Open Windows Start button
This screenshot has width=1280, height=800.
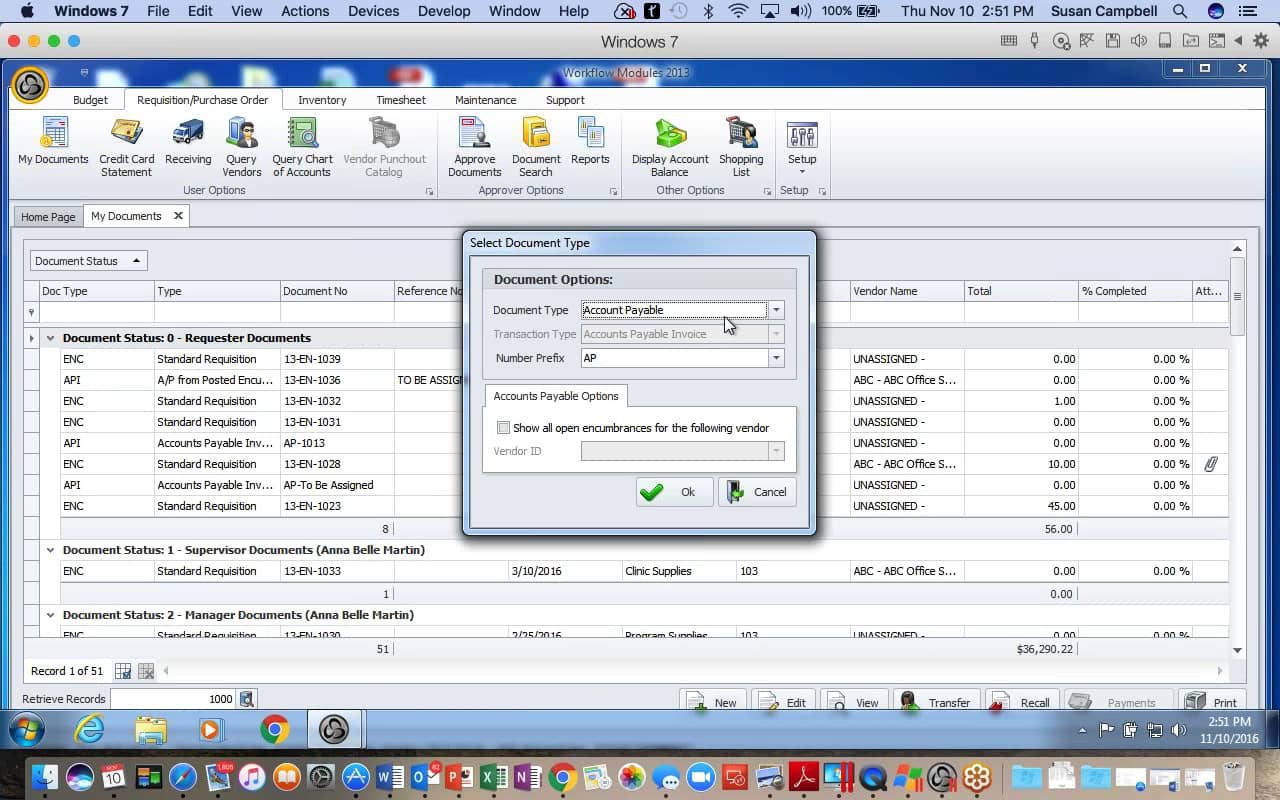[x=27, y=730]
